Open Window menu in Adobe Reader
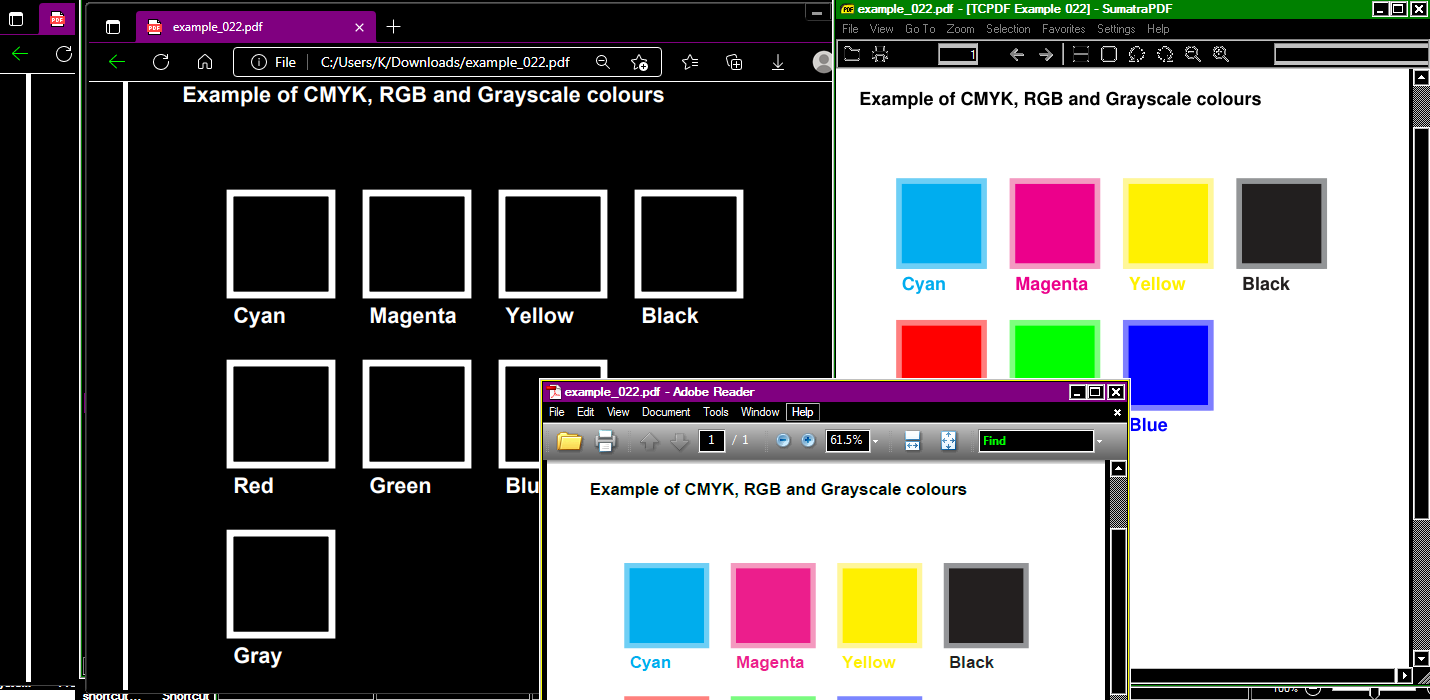Screen dimensions: 1430x700 pyautogui.click(x=760, y=412)
